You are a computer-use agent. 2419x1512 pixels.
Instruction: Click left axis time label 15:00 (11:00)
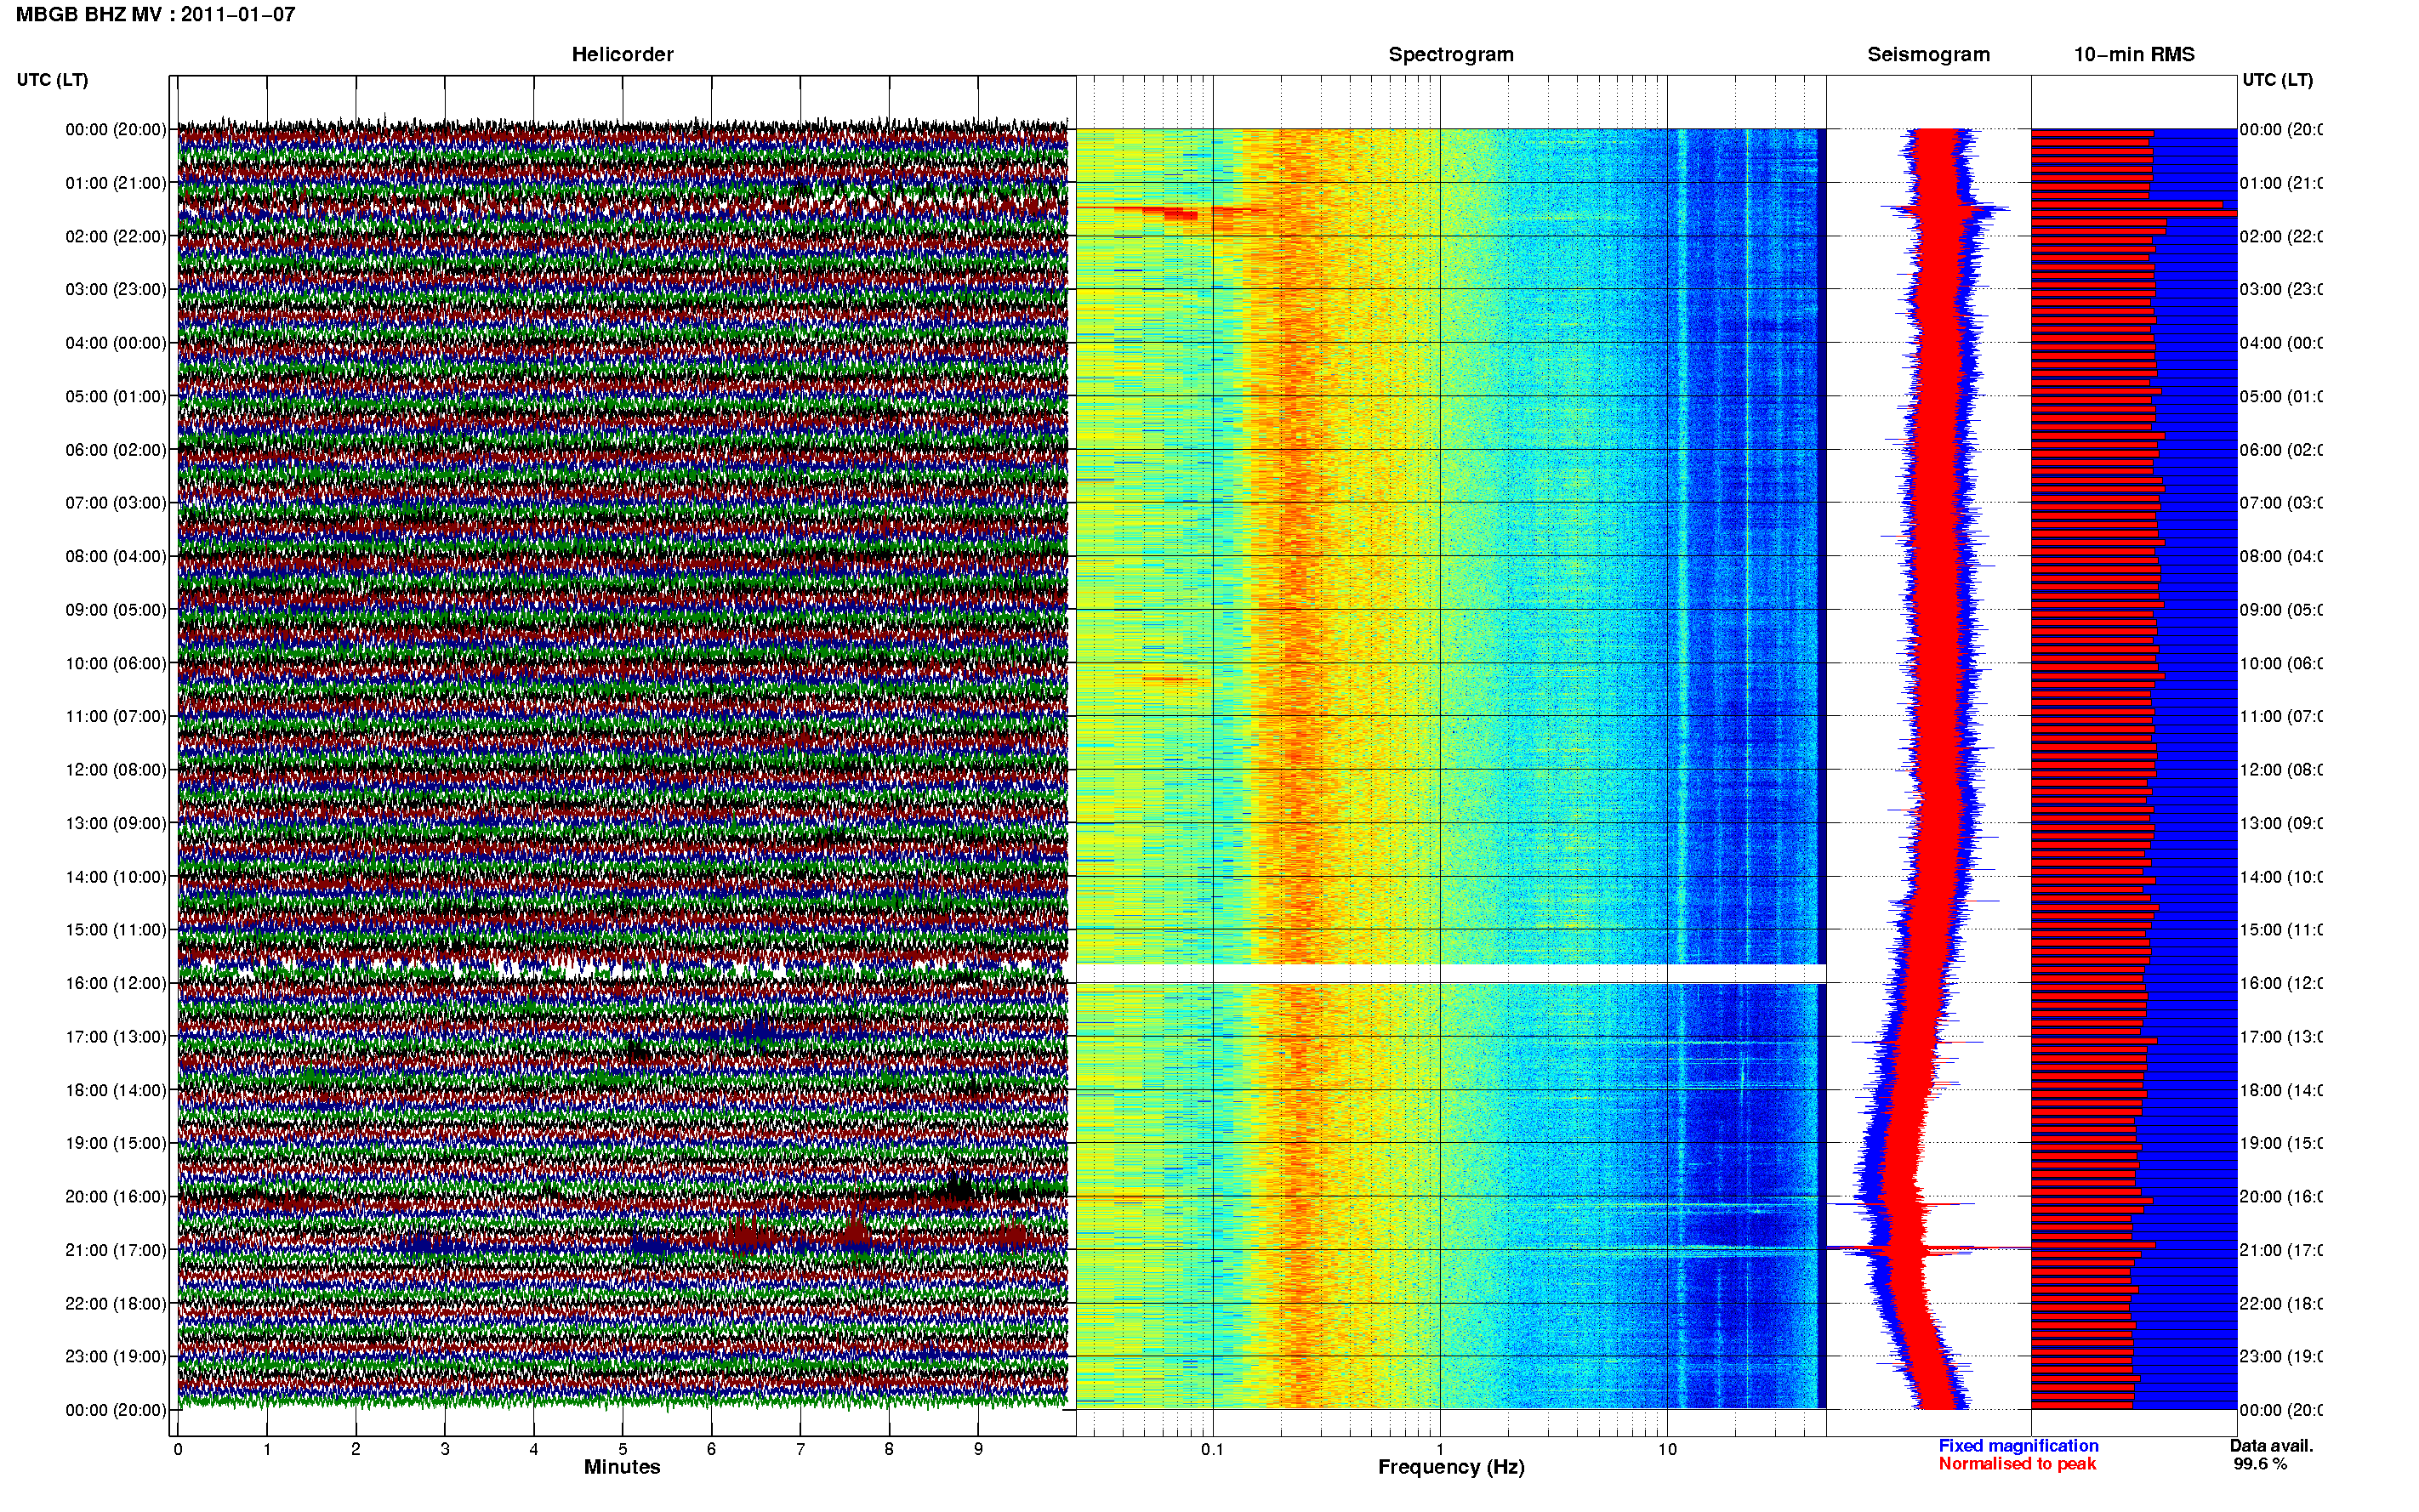116,930
